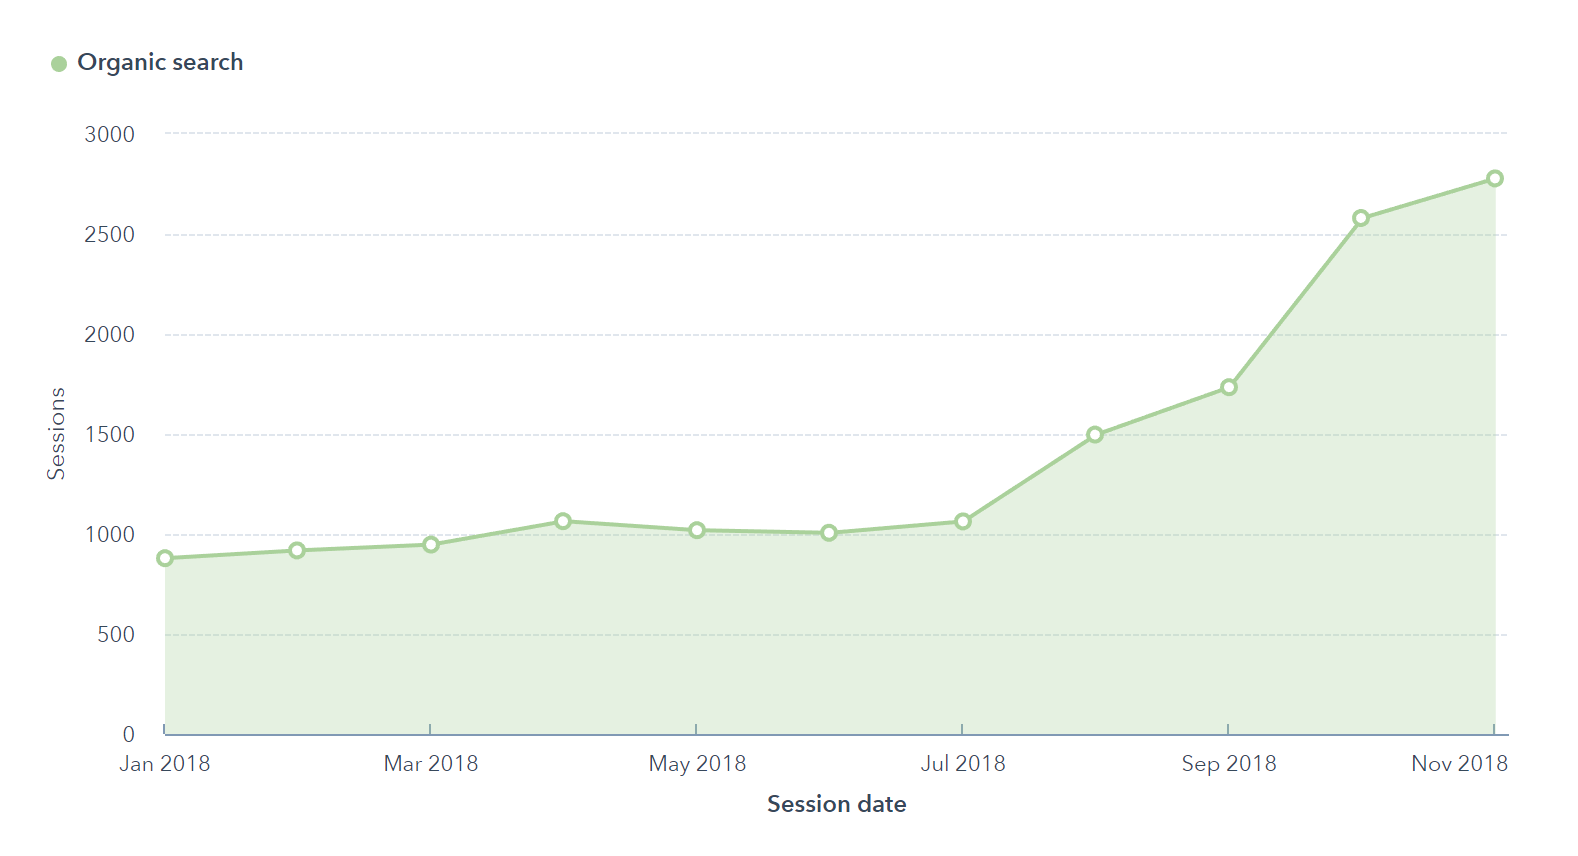The width and height of the screenshot is (1578, 856).
Task: Select the Mar 2018 data point
Action: point(431,545)
